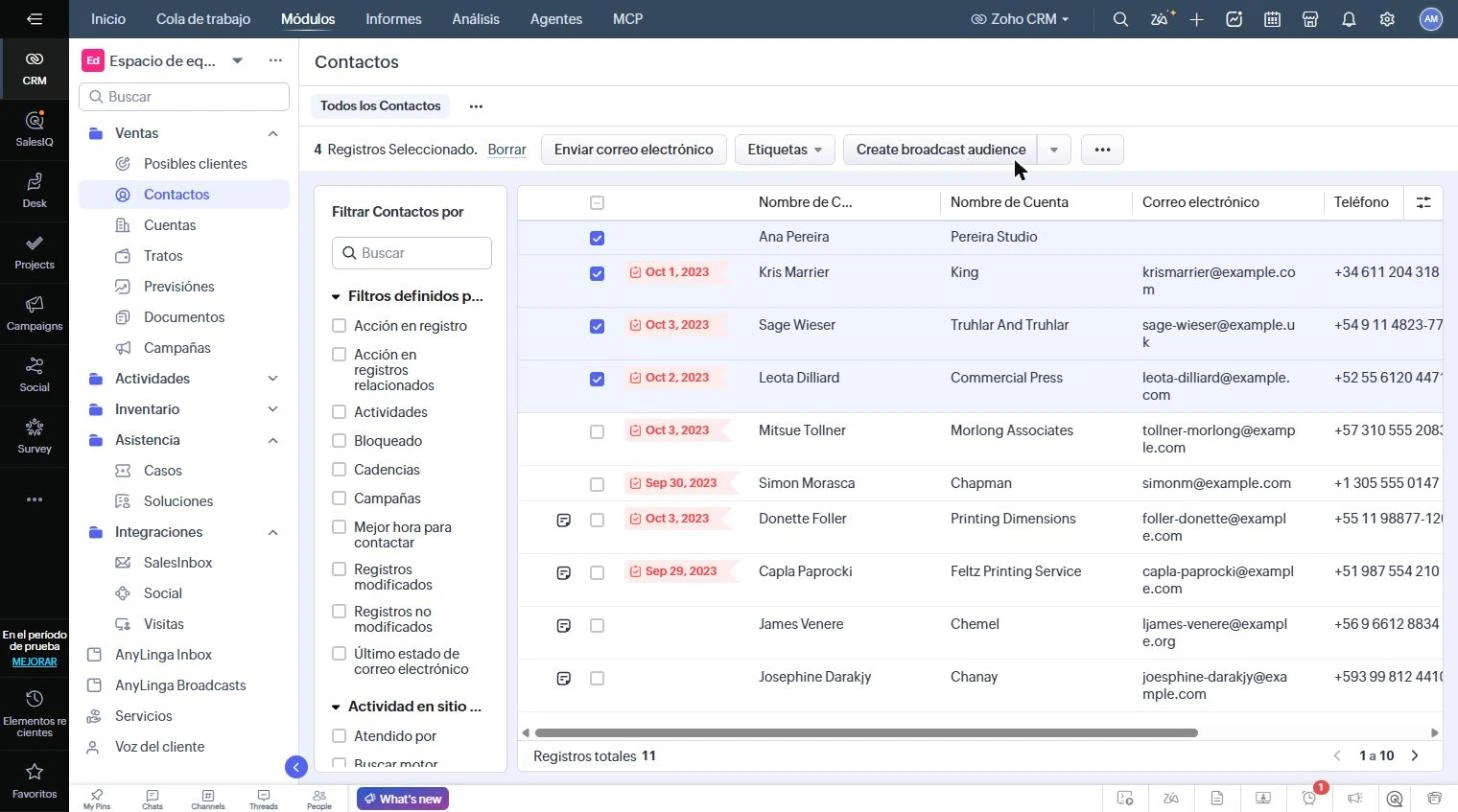This screenshot has height=812, width=1458.
Task: Open column settings icon in table header
Action: (1424, 202)
